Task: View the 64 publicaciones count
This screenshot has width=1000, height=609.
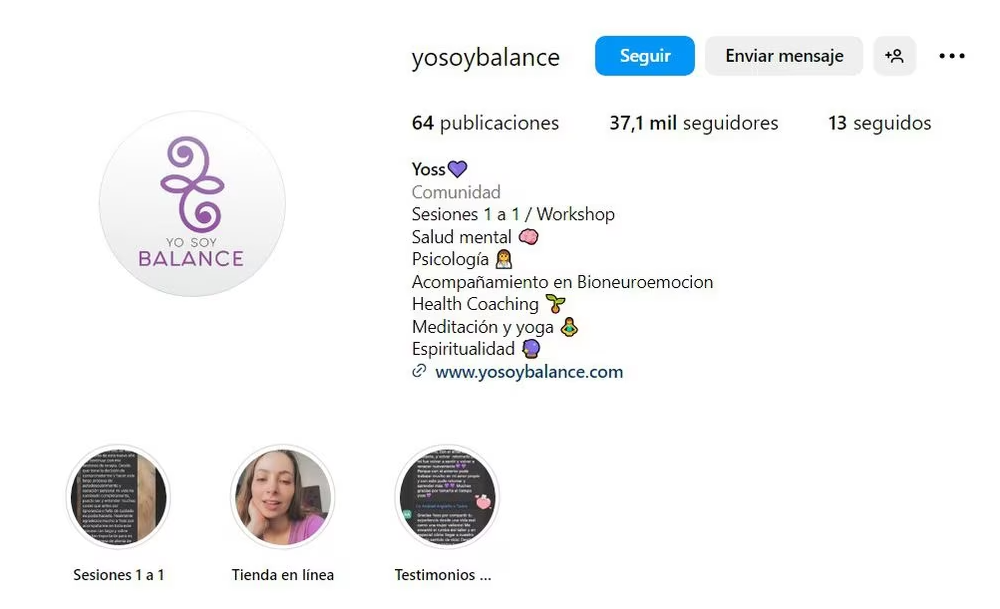Action: [485, 122]
